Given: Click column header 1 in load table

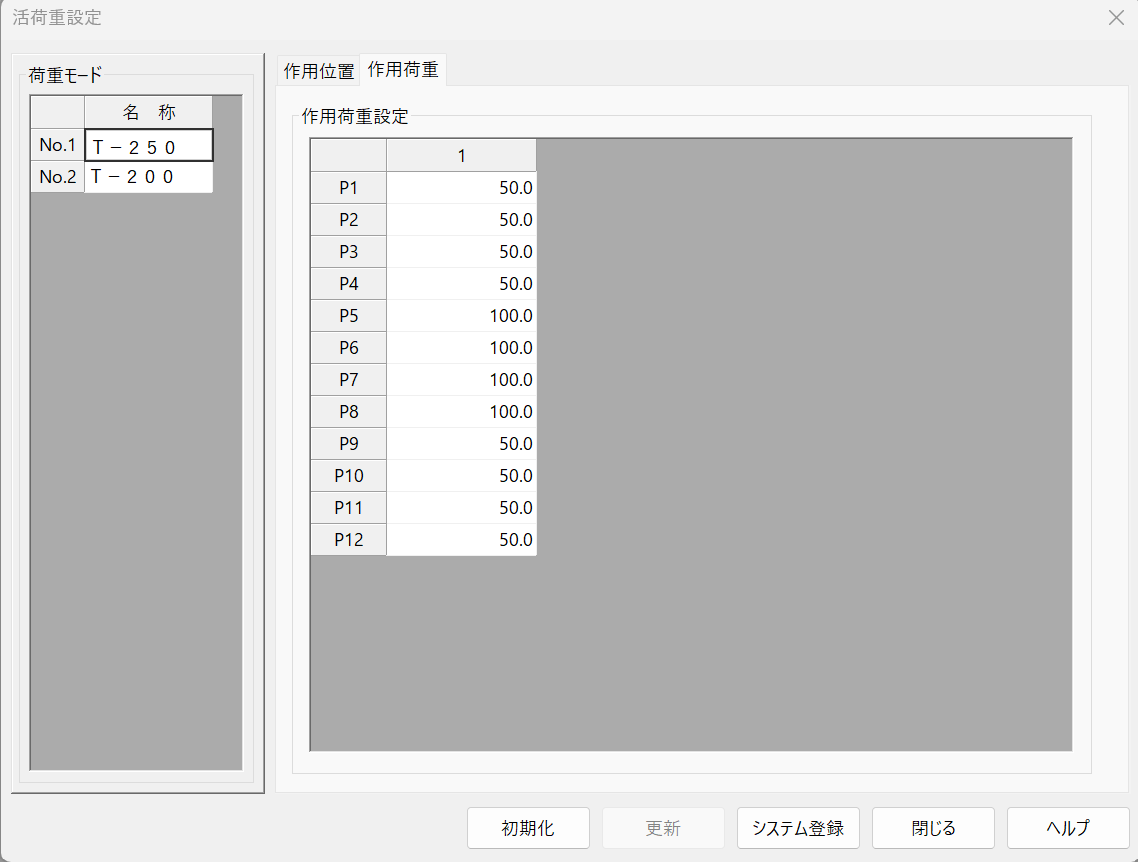Looking at the screenshot, I should click(x=461, y=156).
